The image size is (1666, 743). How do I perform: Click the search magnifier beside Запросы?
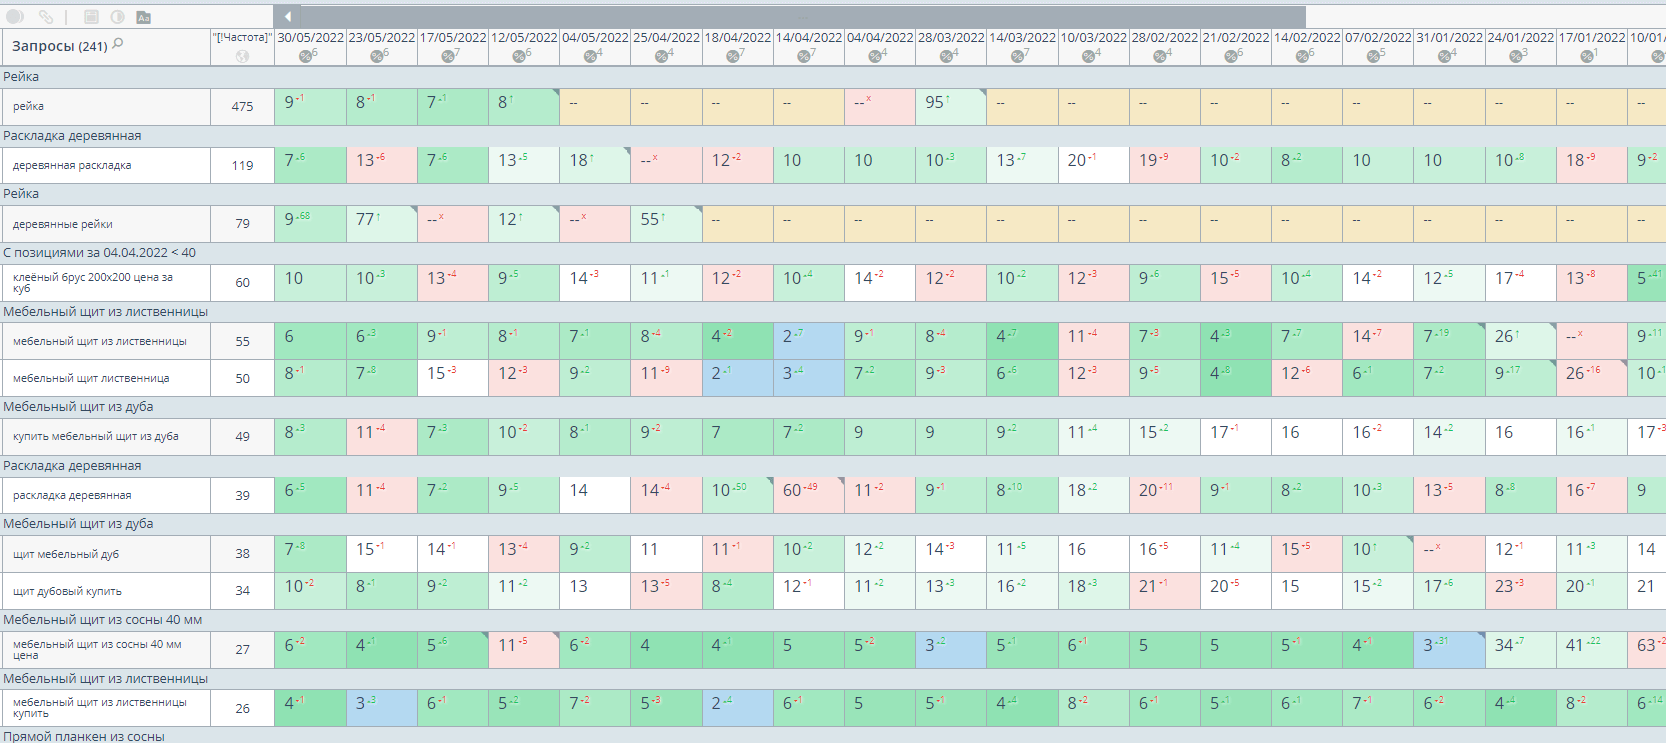tap(118, 44)
